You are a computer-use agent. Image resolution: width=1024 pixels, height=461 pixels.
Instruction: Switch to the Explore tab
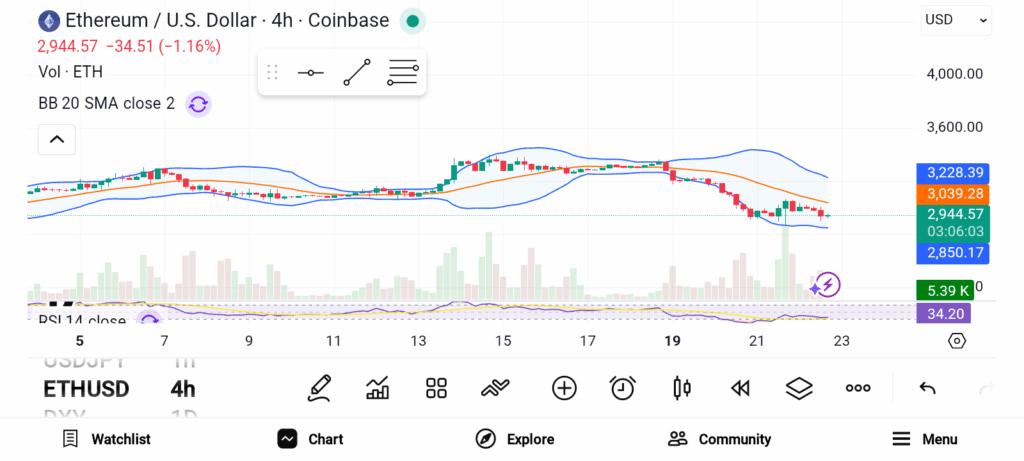click(514, 439)
